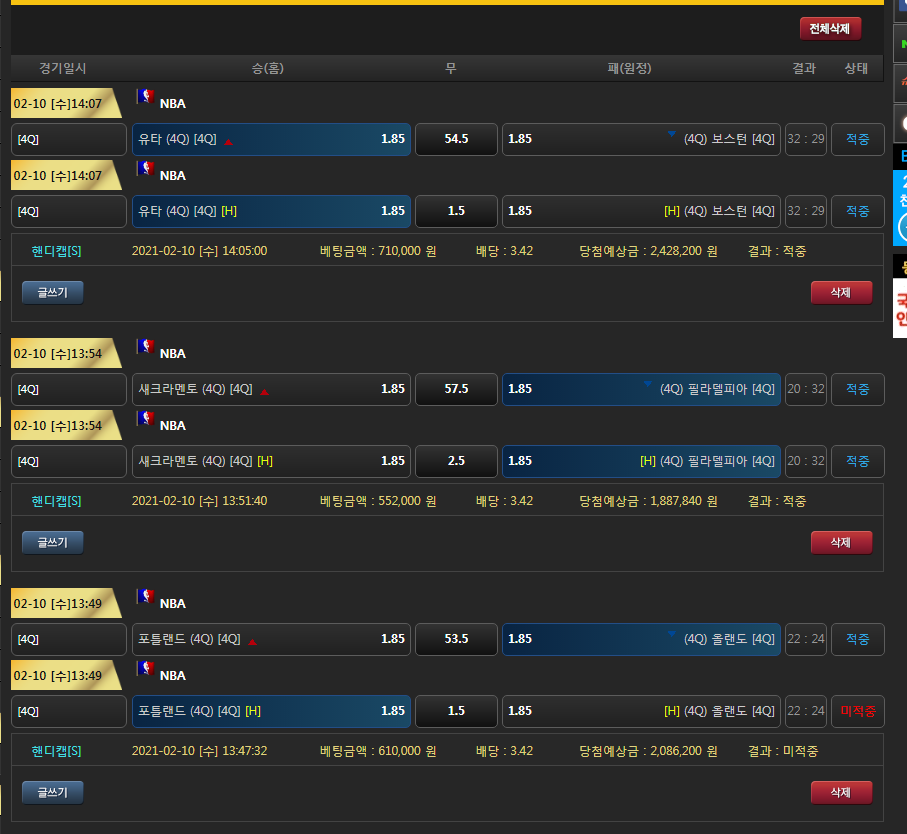Open 글쓰기 under the 710,000 원 bet
Viewport: 907px width, 834px height.
click(52, 292)
